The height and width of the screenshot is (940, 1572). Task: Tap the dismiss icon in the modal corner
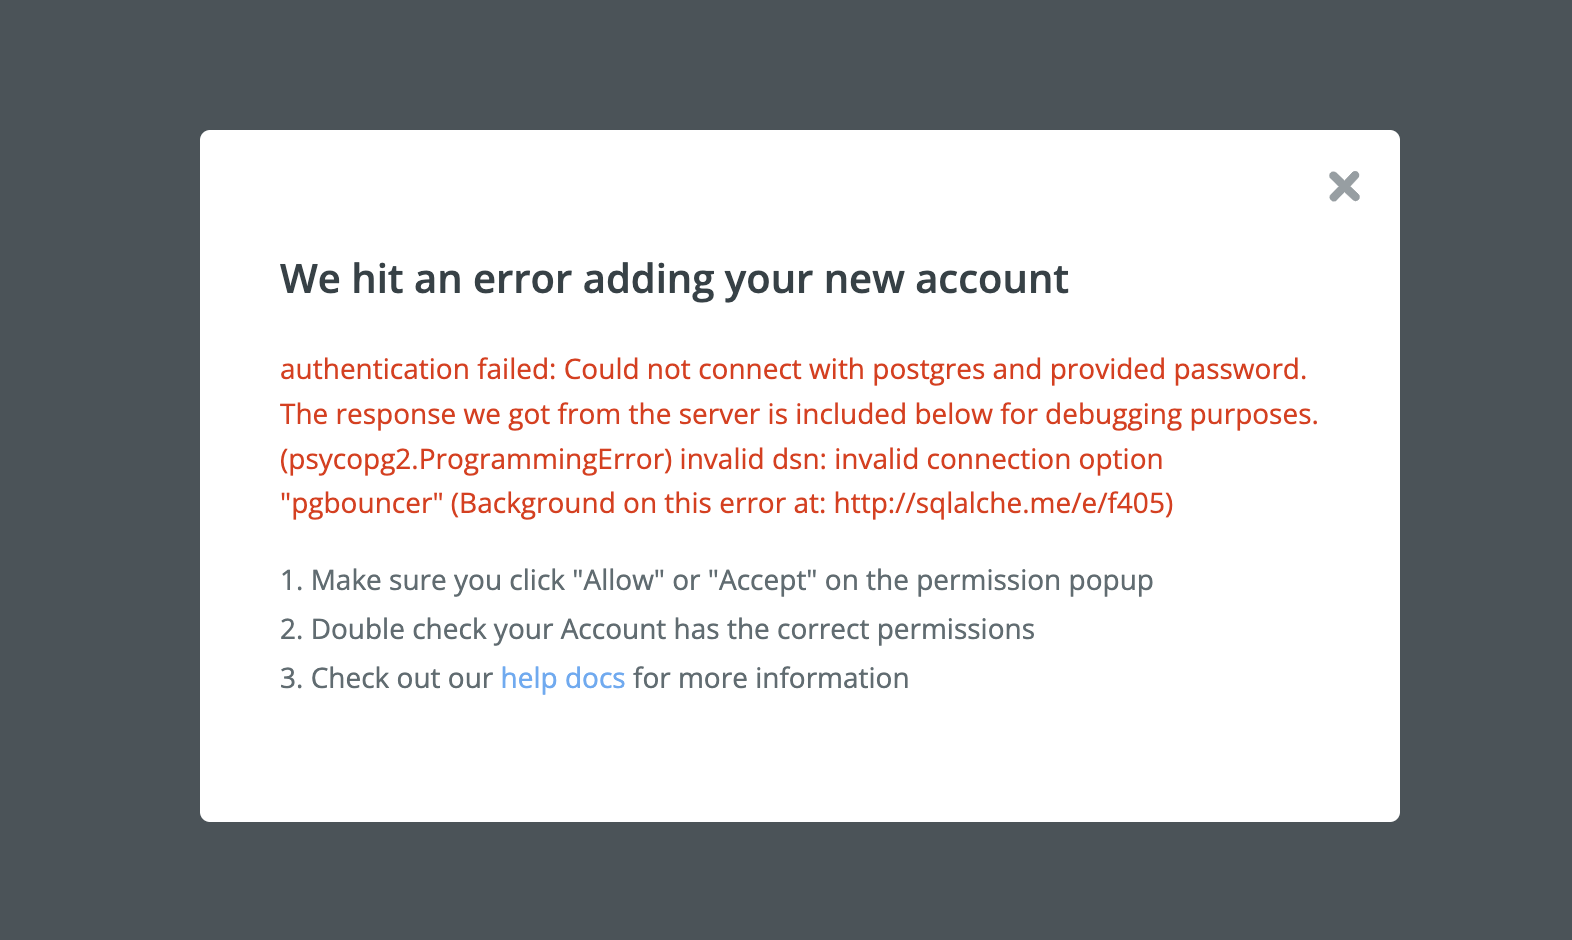tap(1344, 186)
